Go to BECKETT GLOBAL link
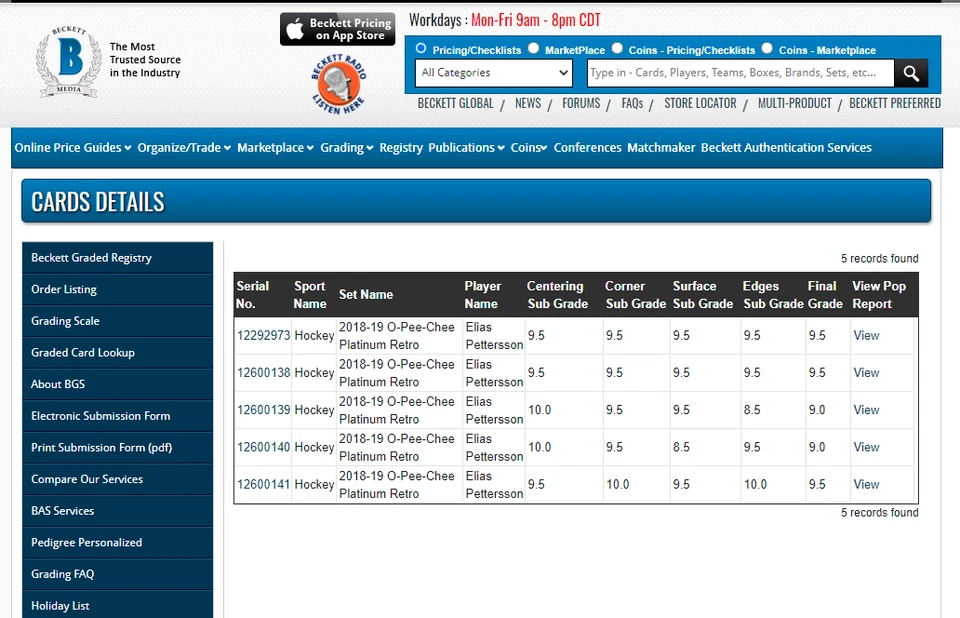This screenshot has height=618, width=960. click(456, 103)
